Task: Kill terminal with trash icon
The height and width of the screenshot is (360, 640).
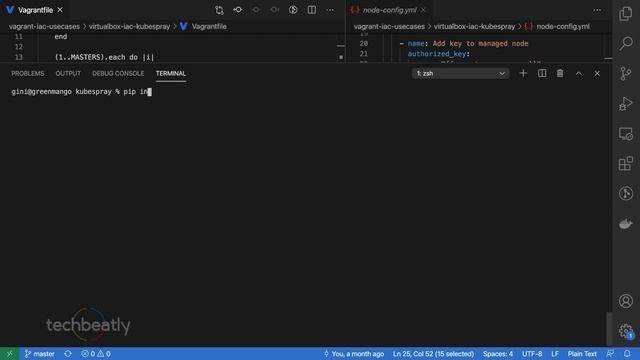Action: click(x=560, y=73)
